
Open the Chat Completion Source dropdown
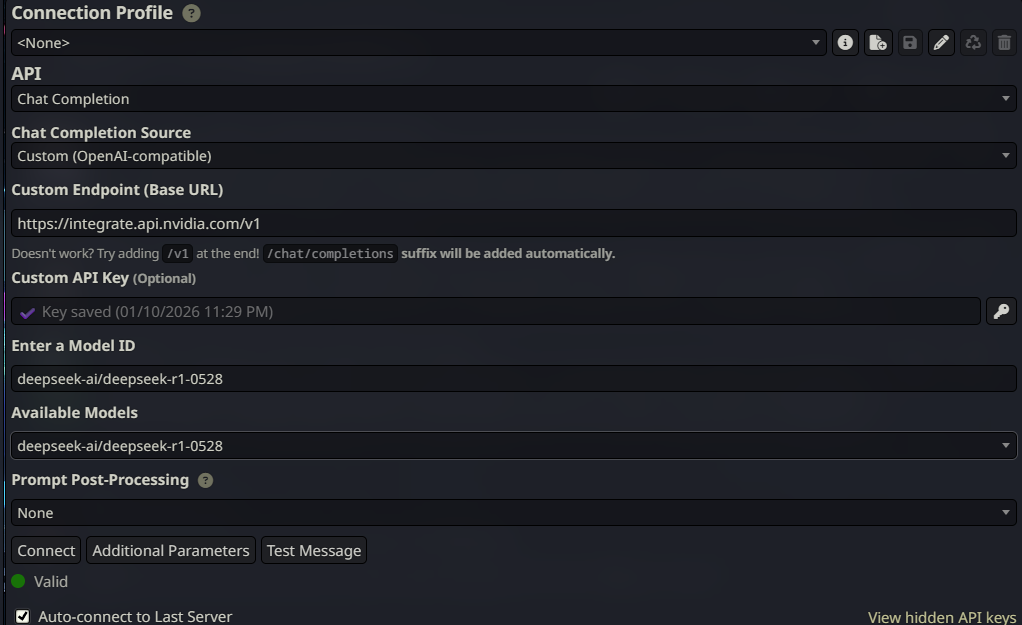click(513, 156)
